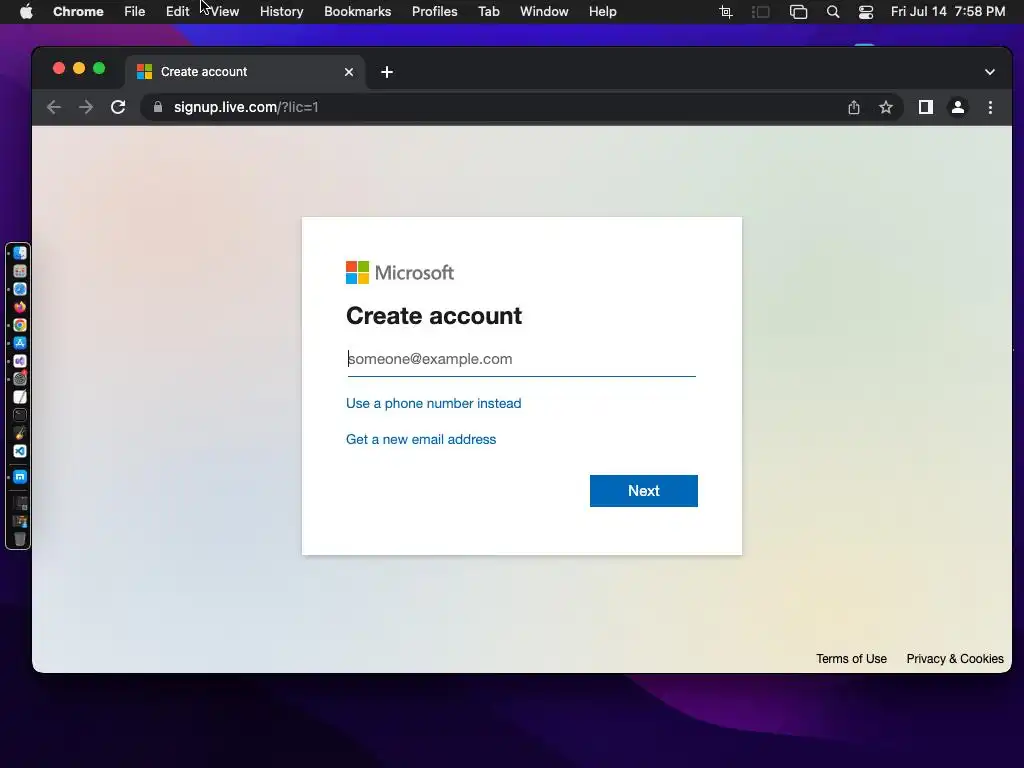Open the Edit menu
This screenshot has height=768, width=1024.
[177, 12]
